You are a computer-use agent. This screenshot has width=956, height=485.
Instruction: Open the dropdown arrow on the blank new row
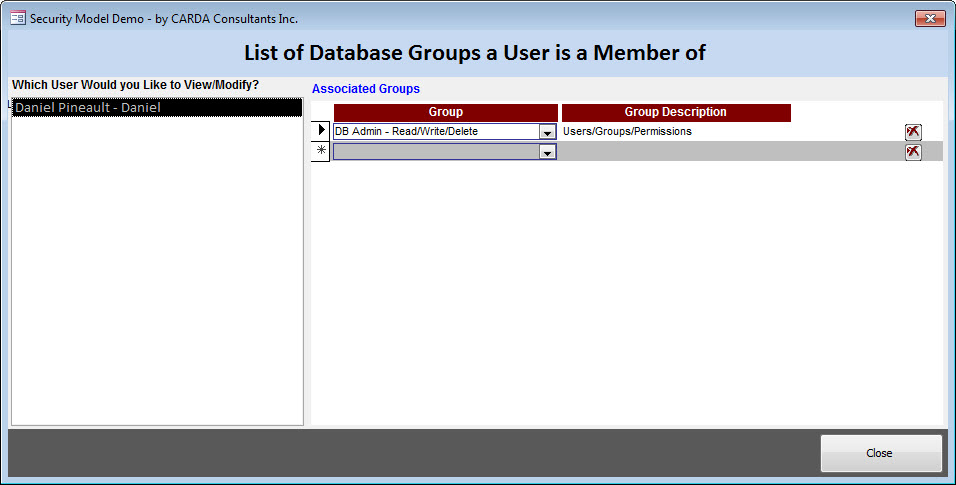tap(547, 152)
